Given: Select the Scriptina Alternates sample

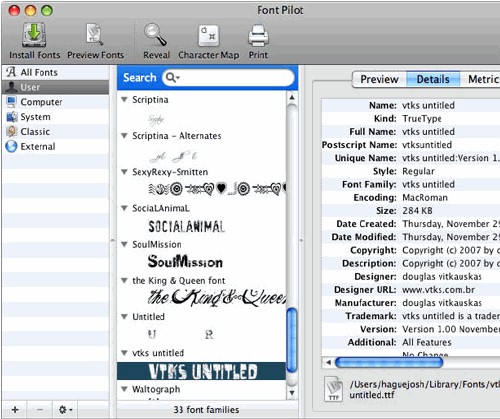Looking at the screenshot, I should [174, 156].
